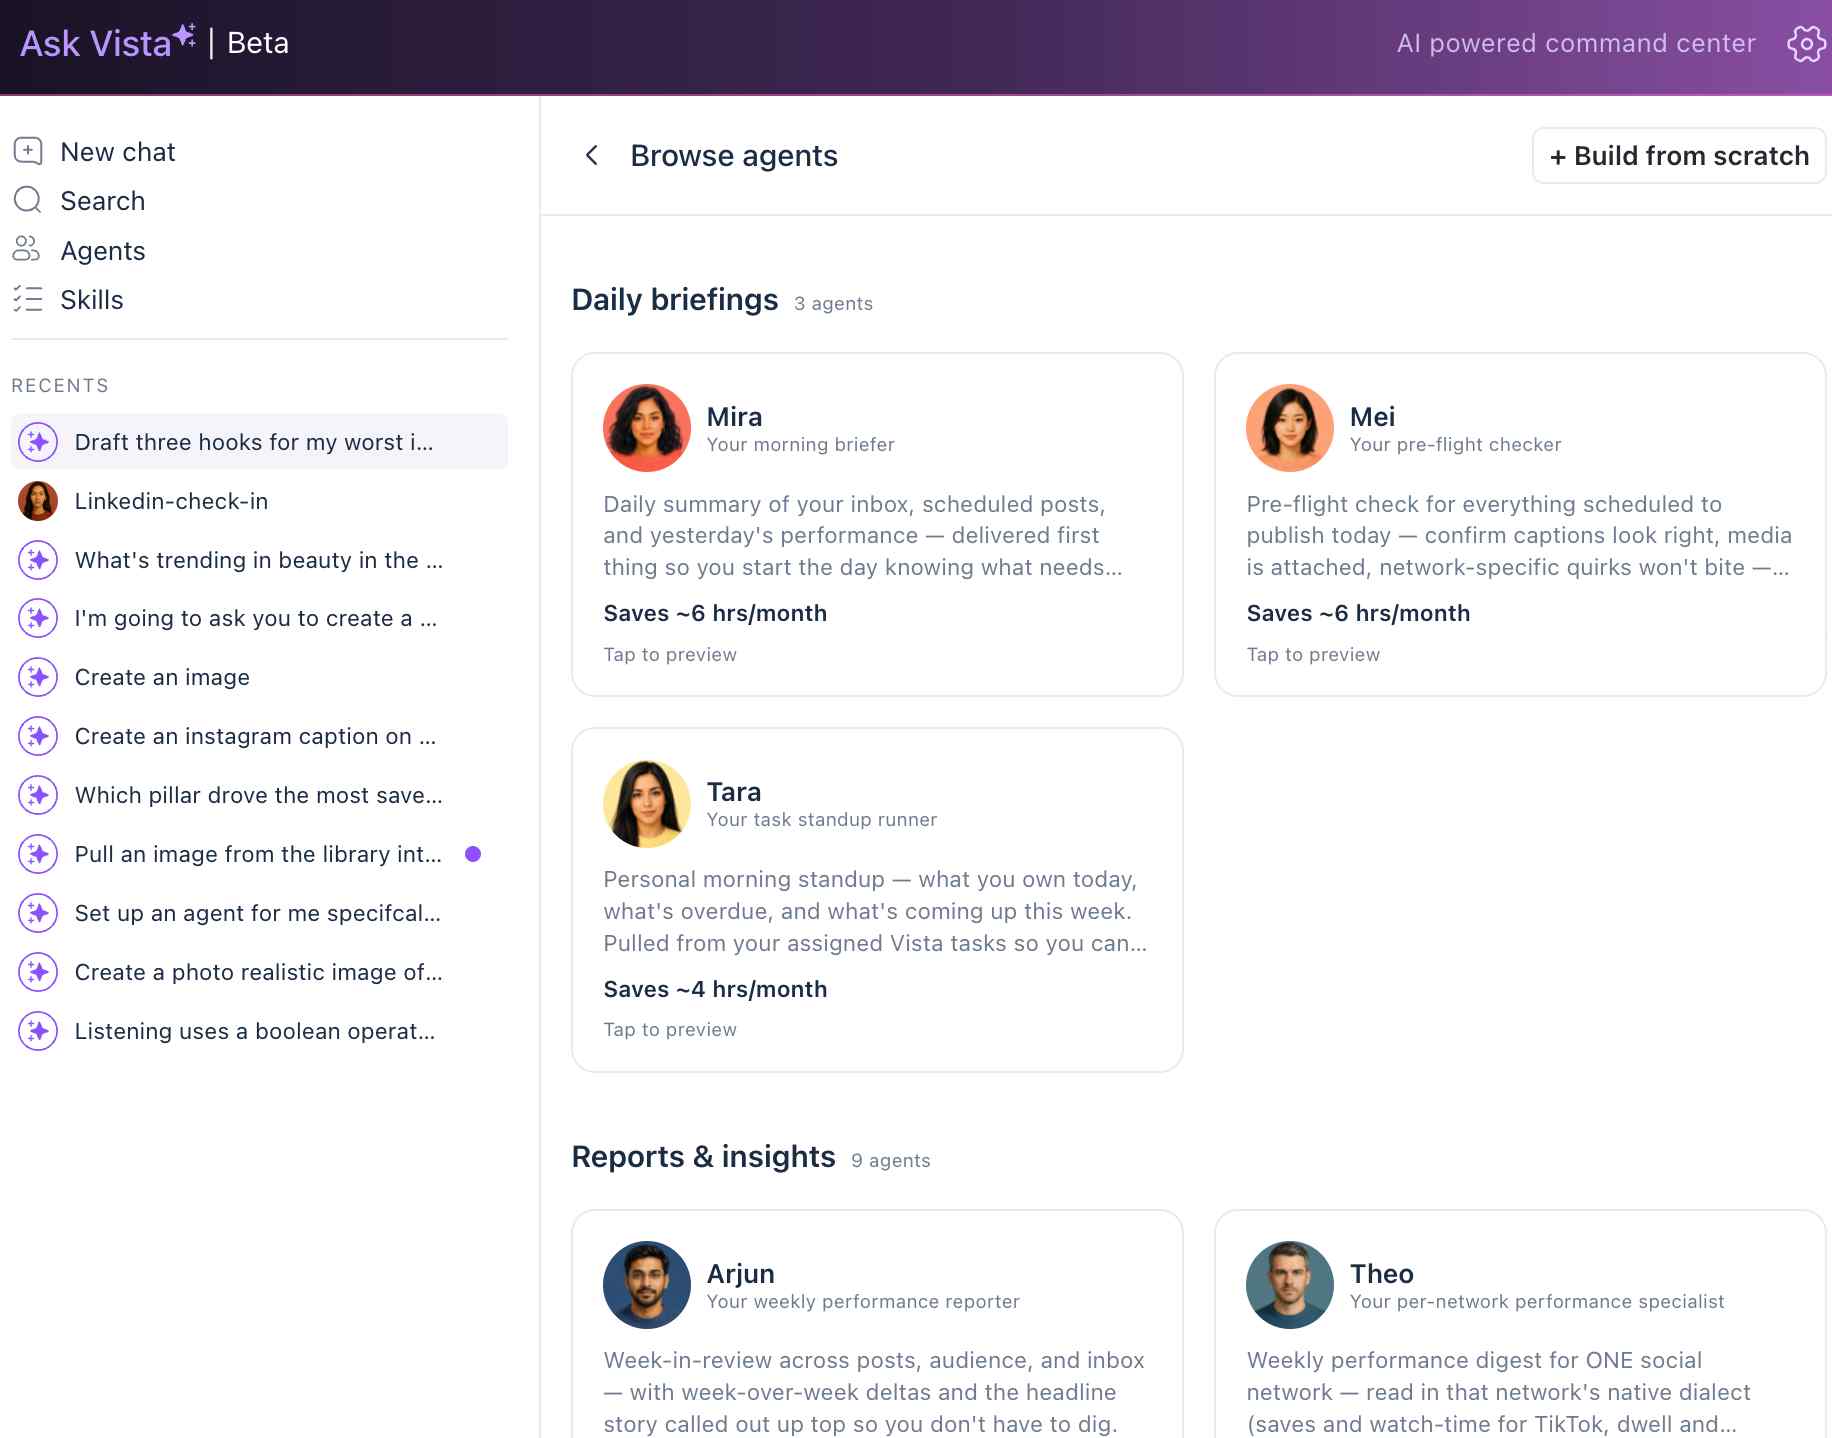Click the 'RECENTS' sidebar label

[60, 385]
